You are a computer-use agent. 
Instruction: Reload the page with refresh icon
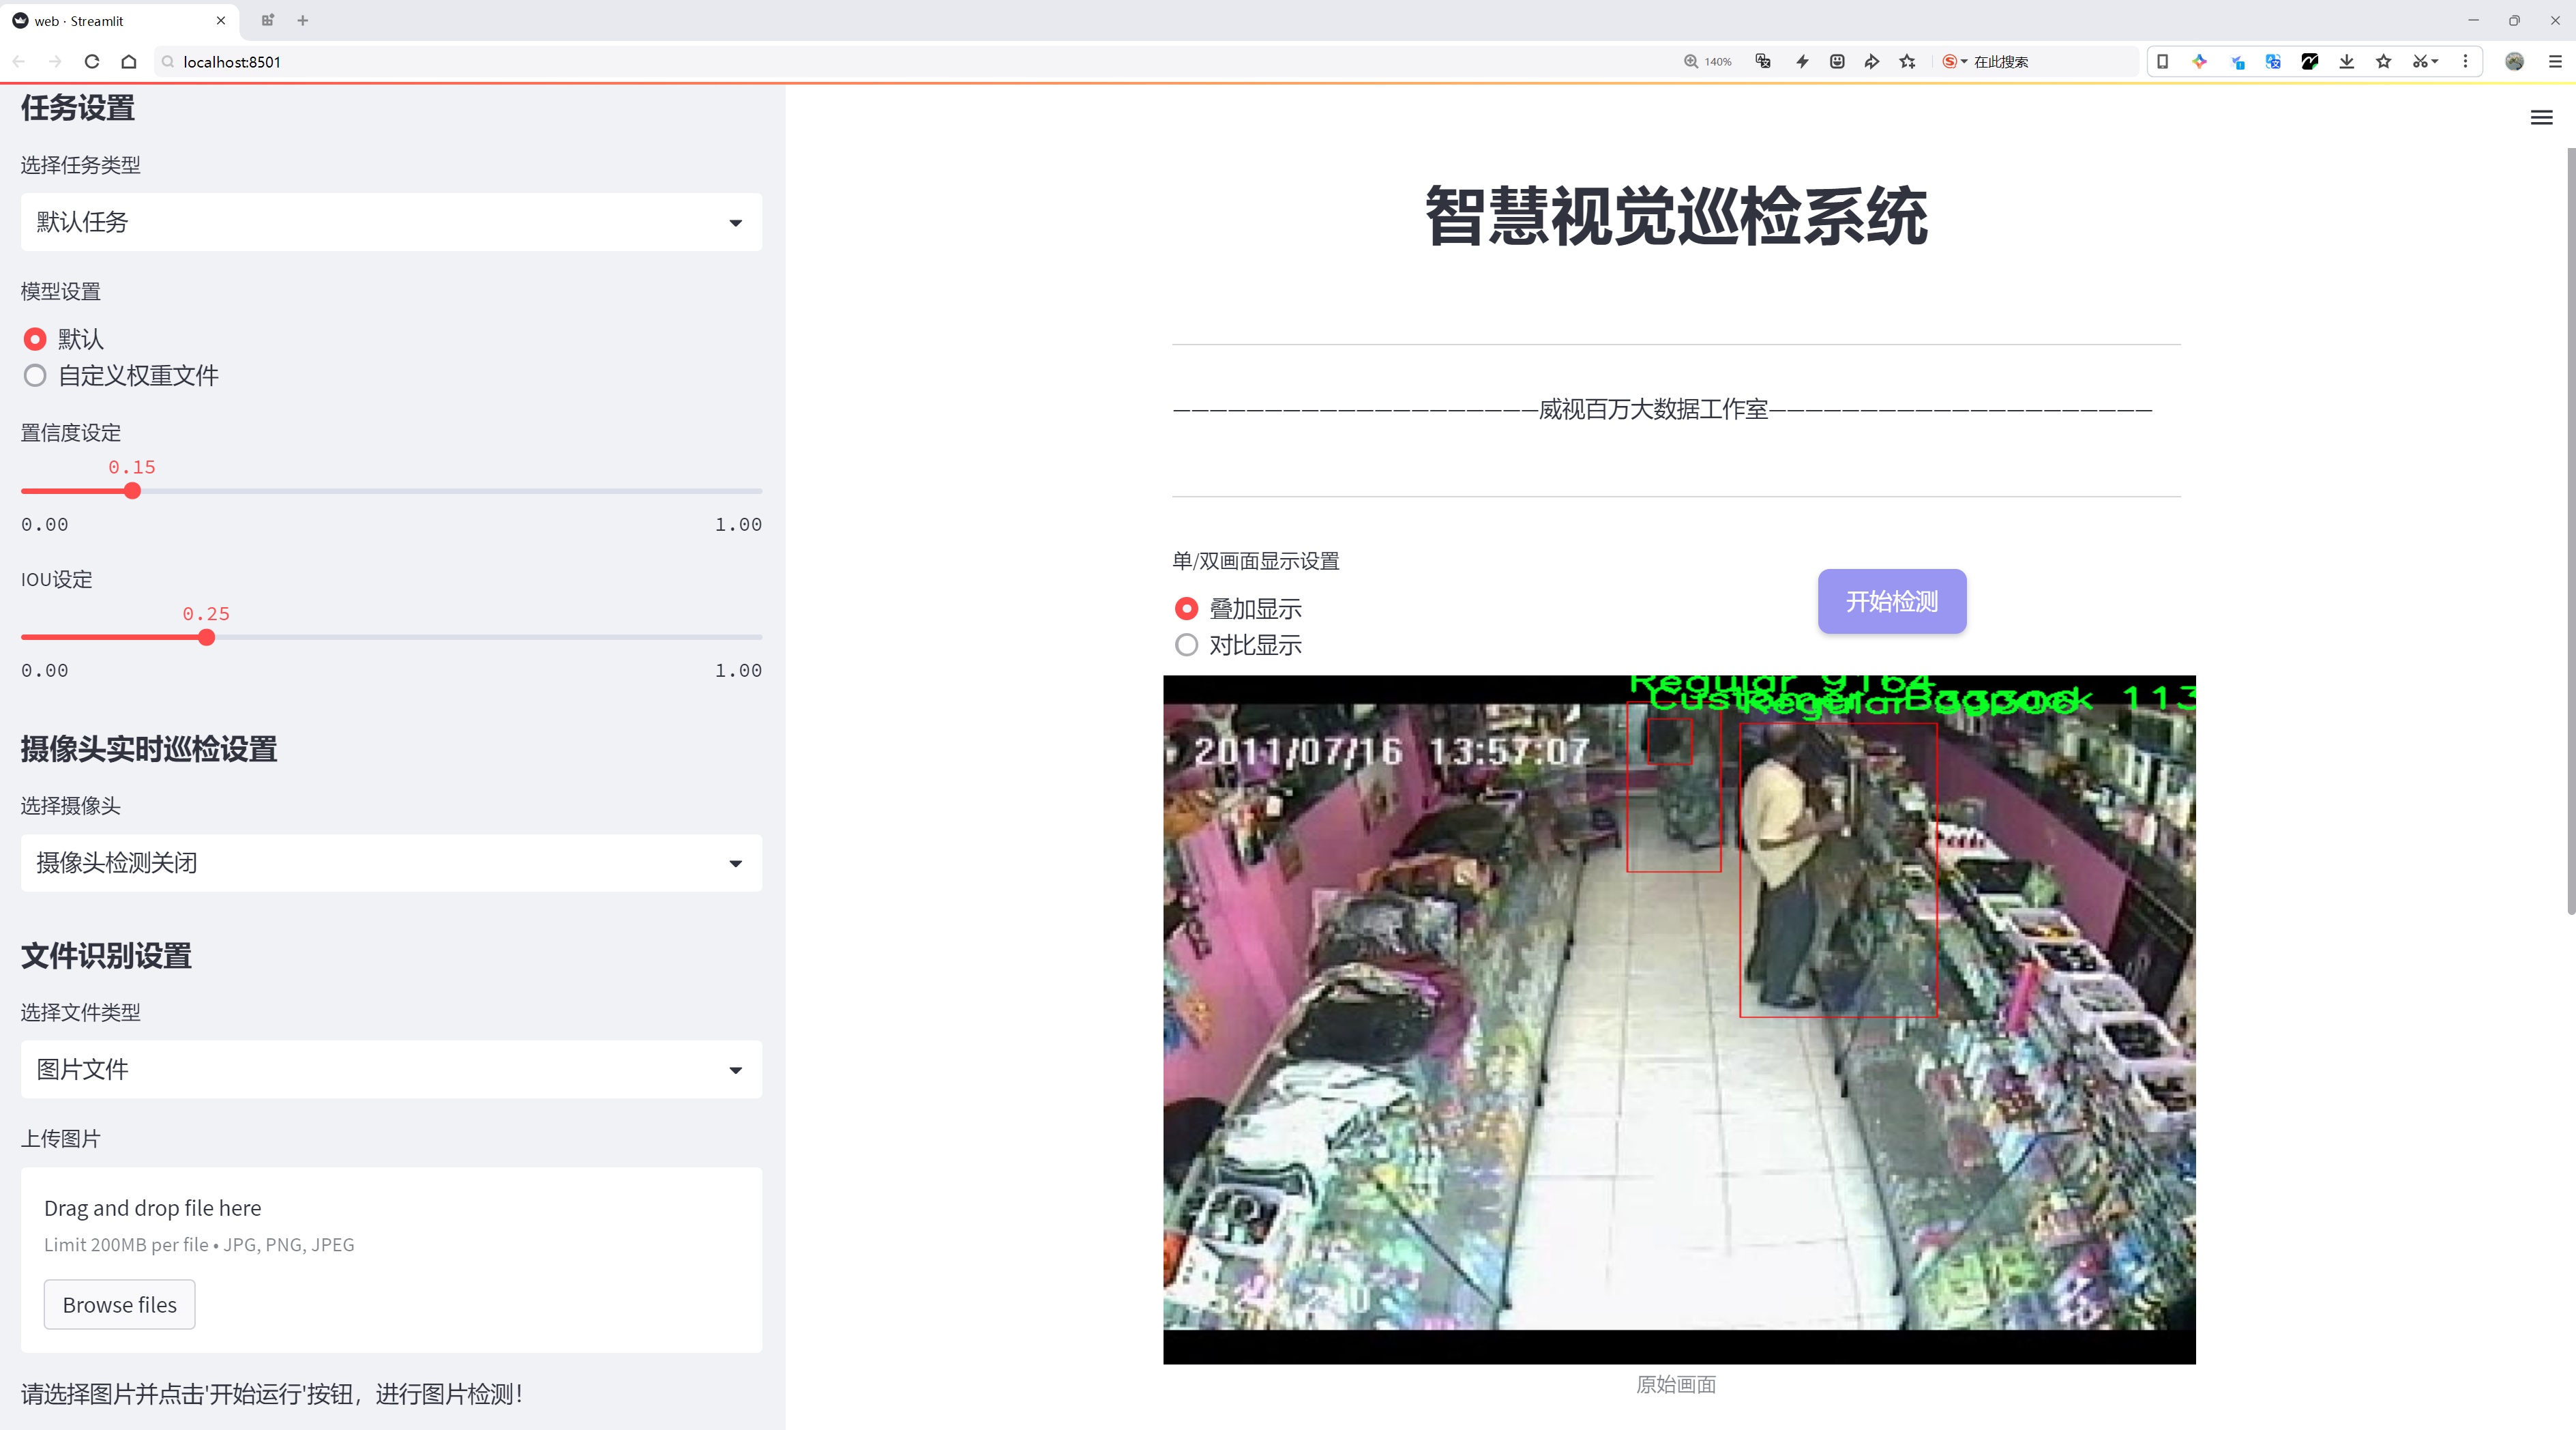(92, 62)
